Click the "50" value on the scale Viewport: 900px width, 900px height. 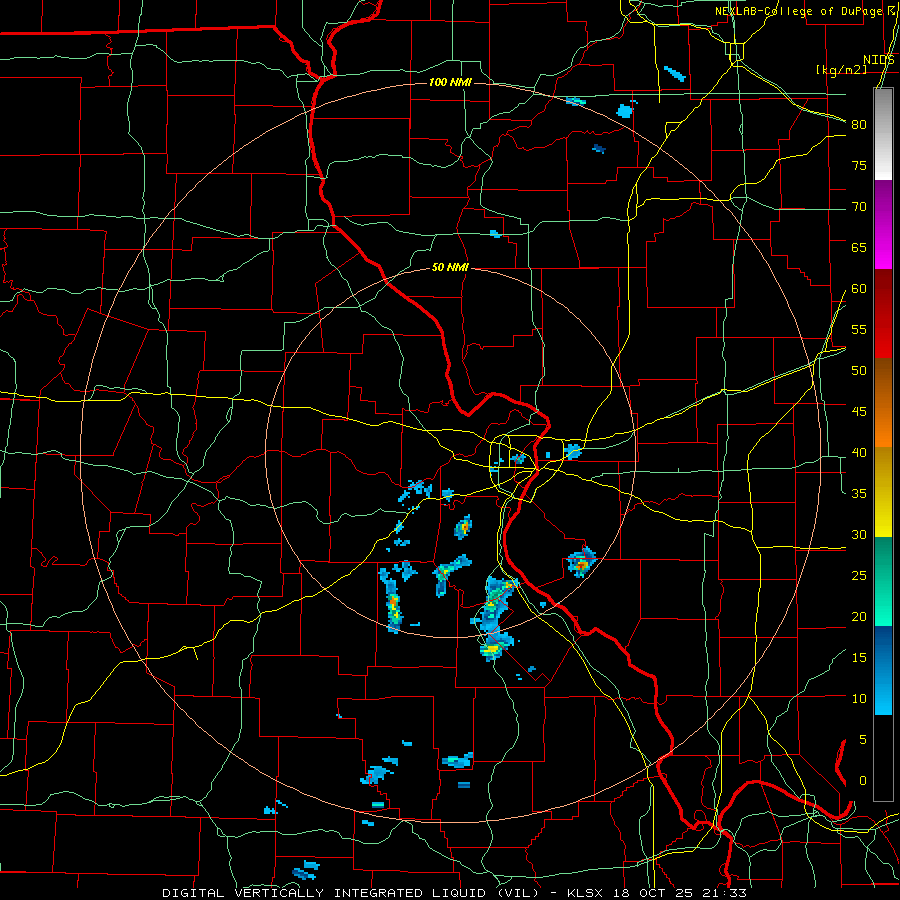859,371
